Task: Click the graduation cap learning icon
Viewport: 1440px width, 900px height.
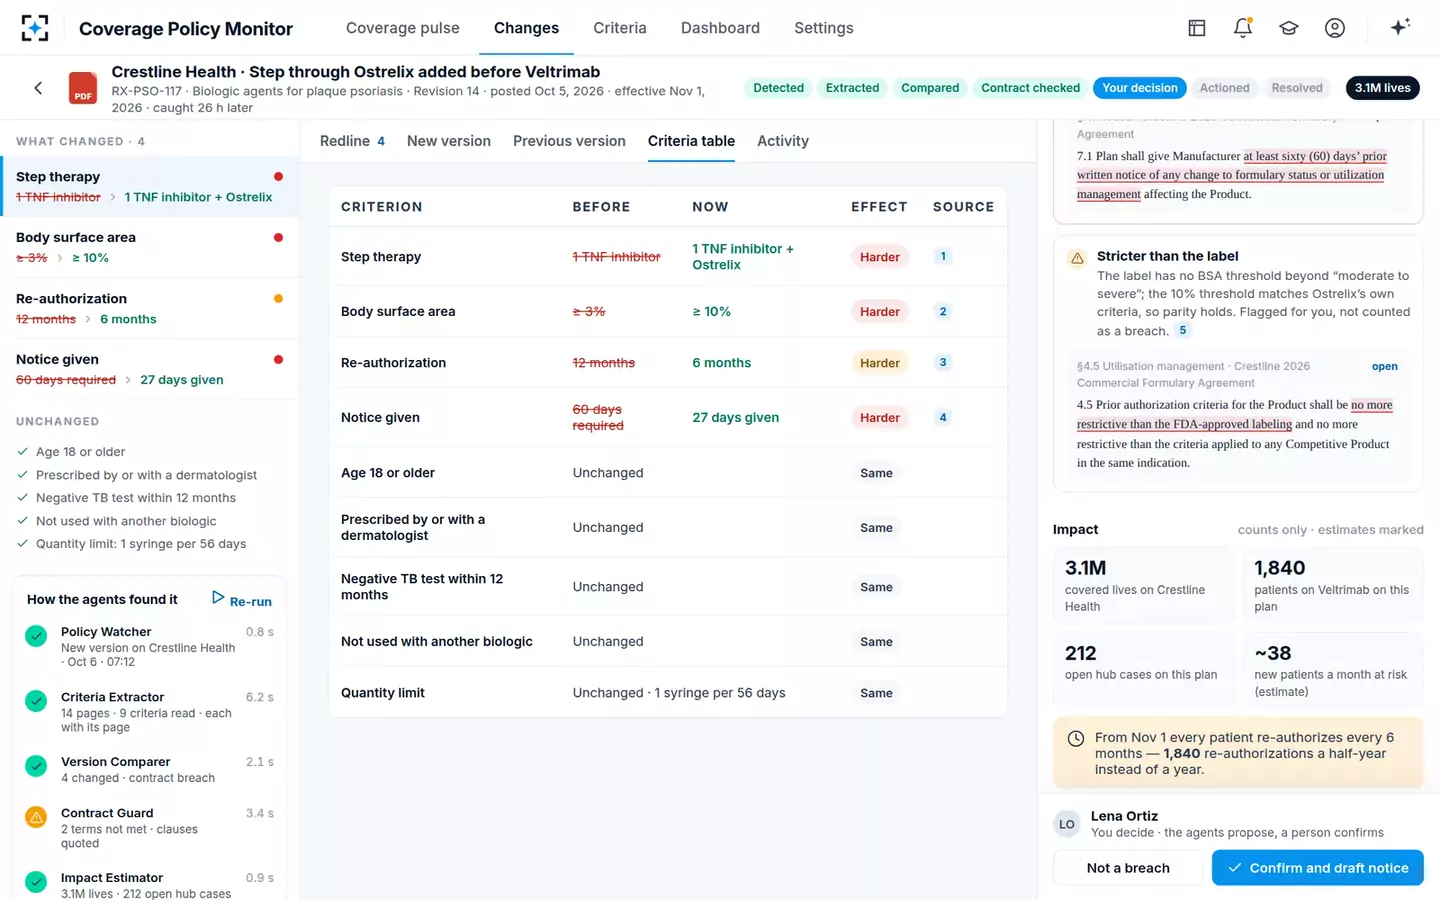Action: click(x=1289, y=28)
